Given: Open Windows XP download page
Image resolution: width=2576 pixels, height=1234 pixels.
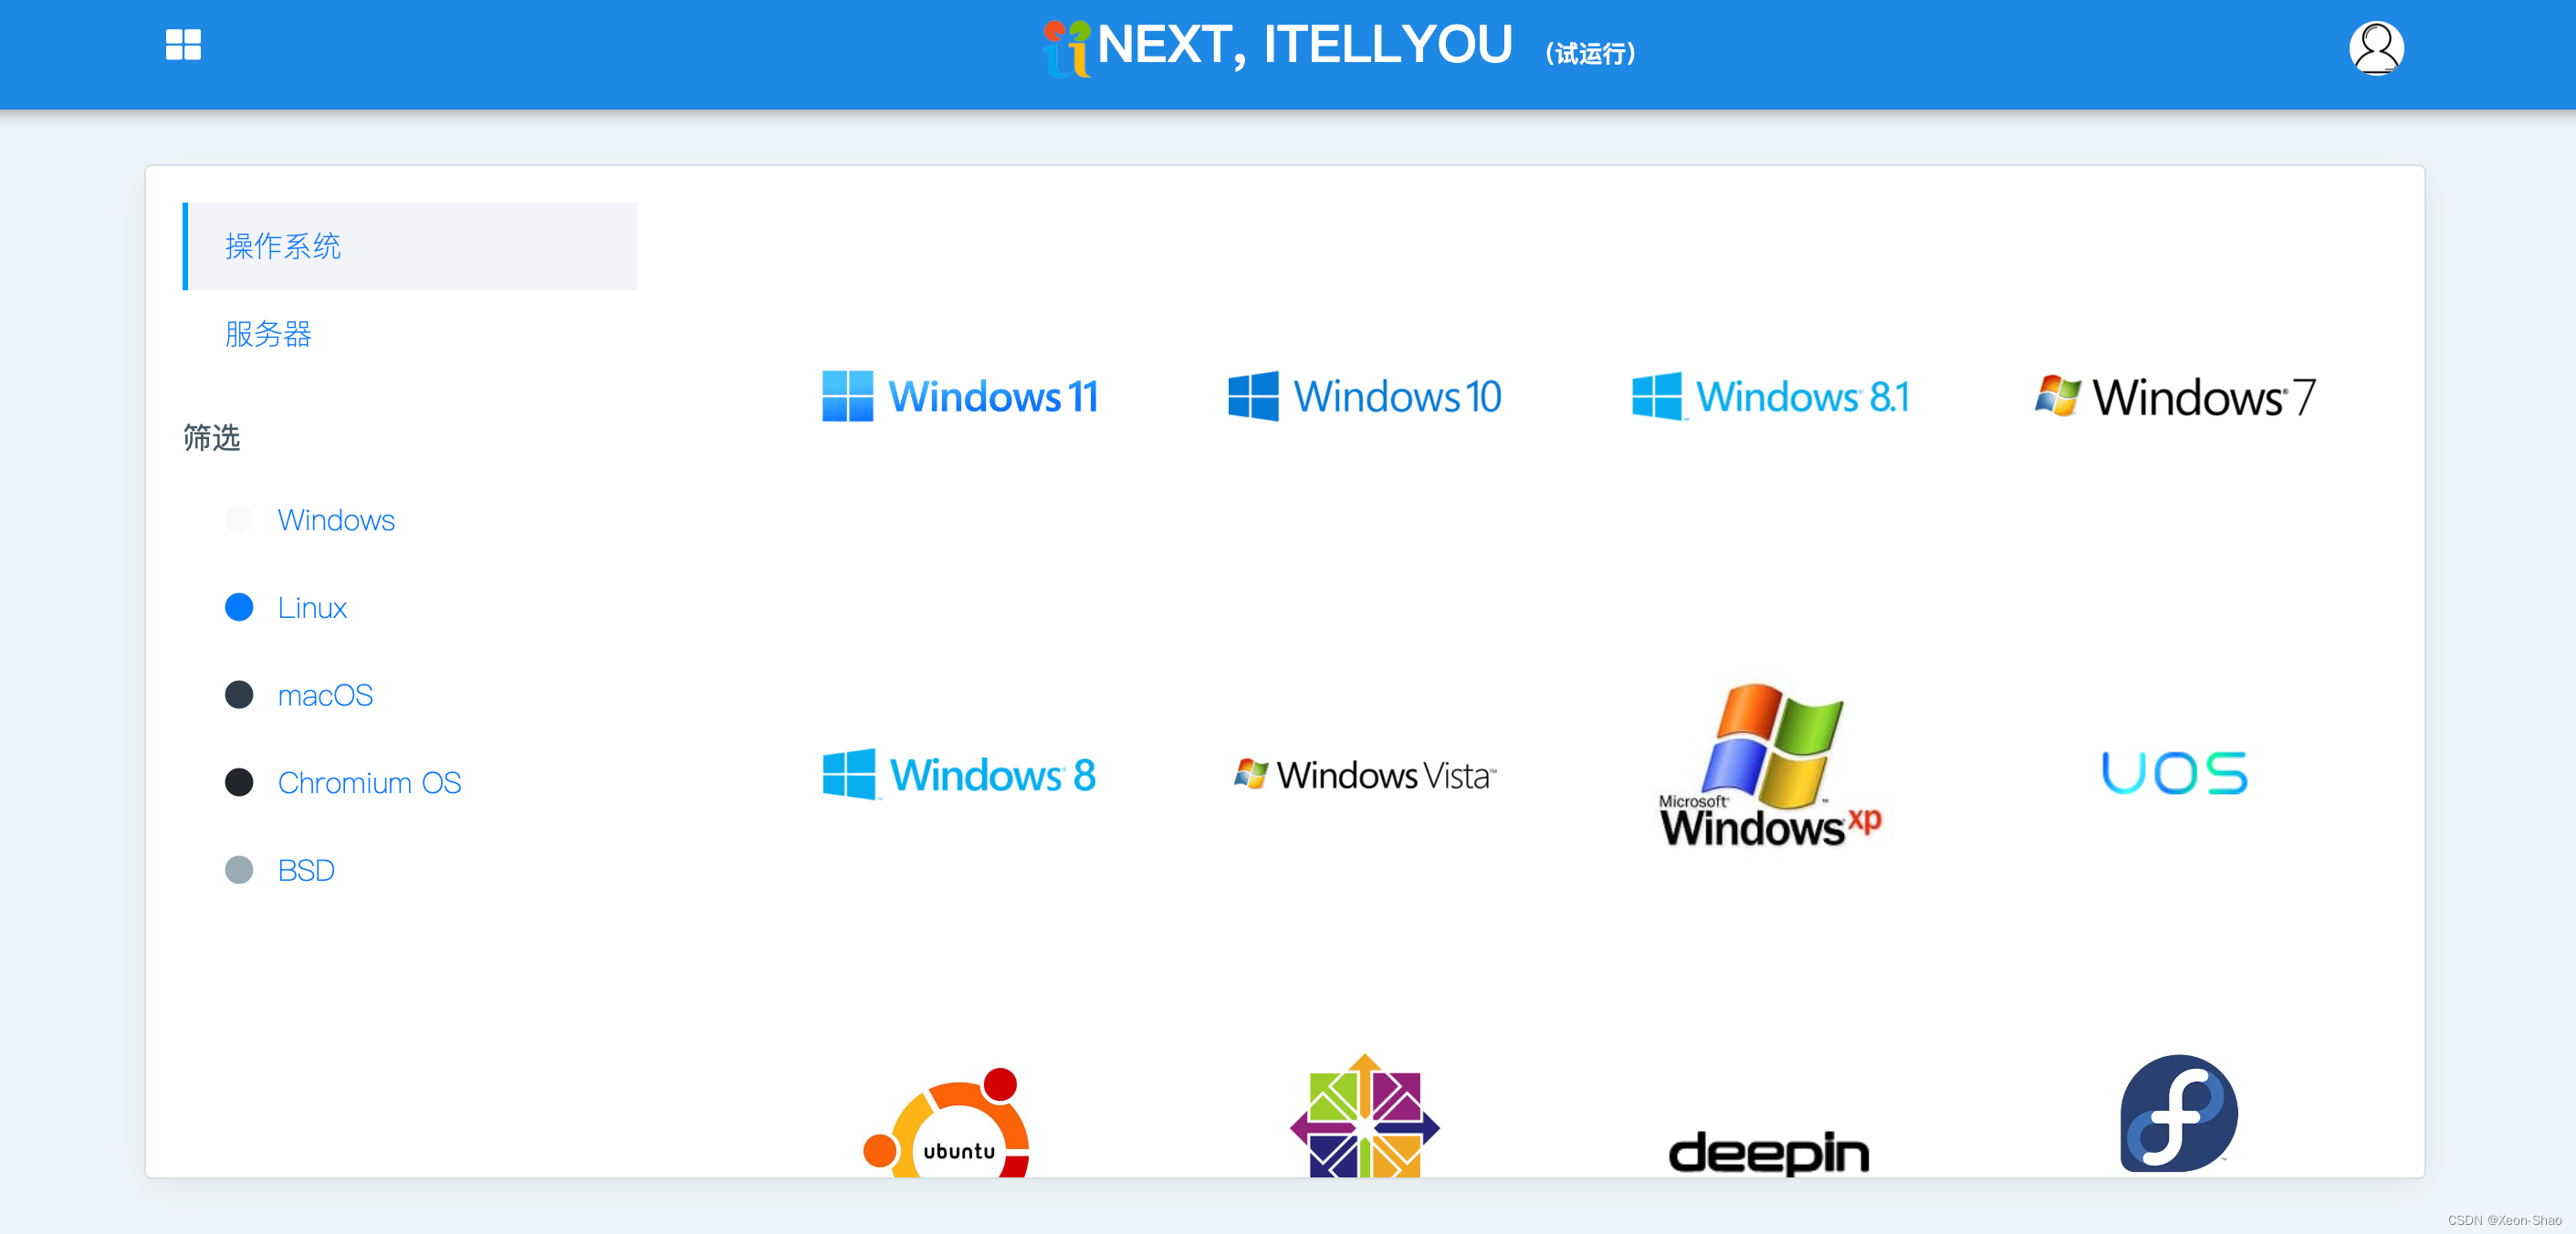Looking at the screenshot, I should (x=1768, y=772).
